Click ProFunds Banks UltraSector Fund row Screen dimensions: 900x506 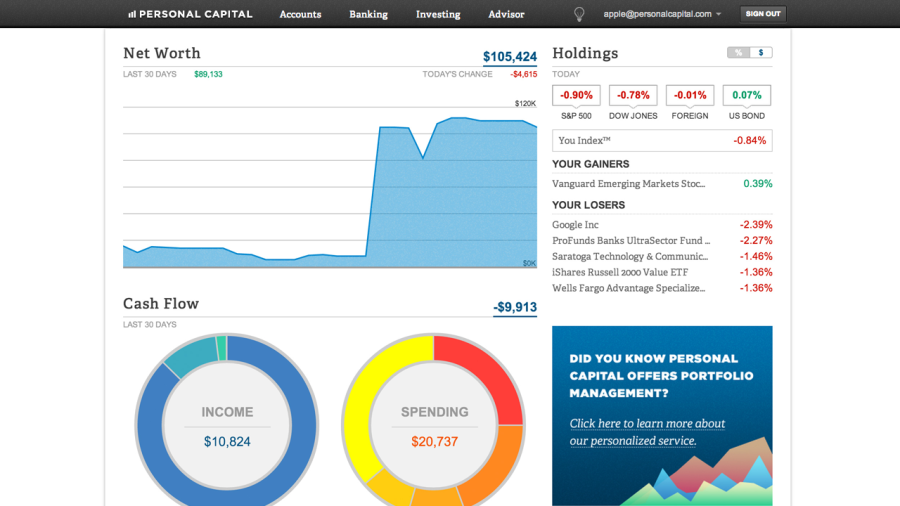(662, 240)
